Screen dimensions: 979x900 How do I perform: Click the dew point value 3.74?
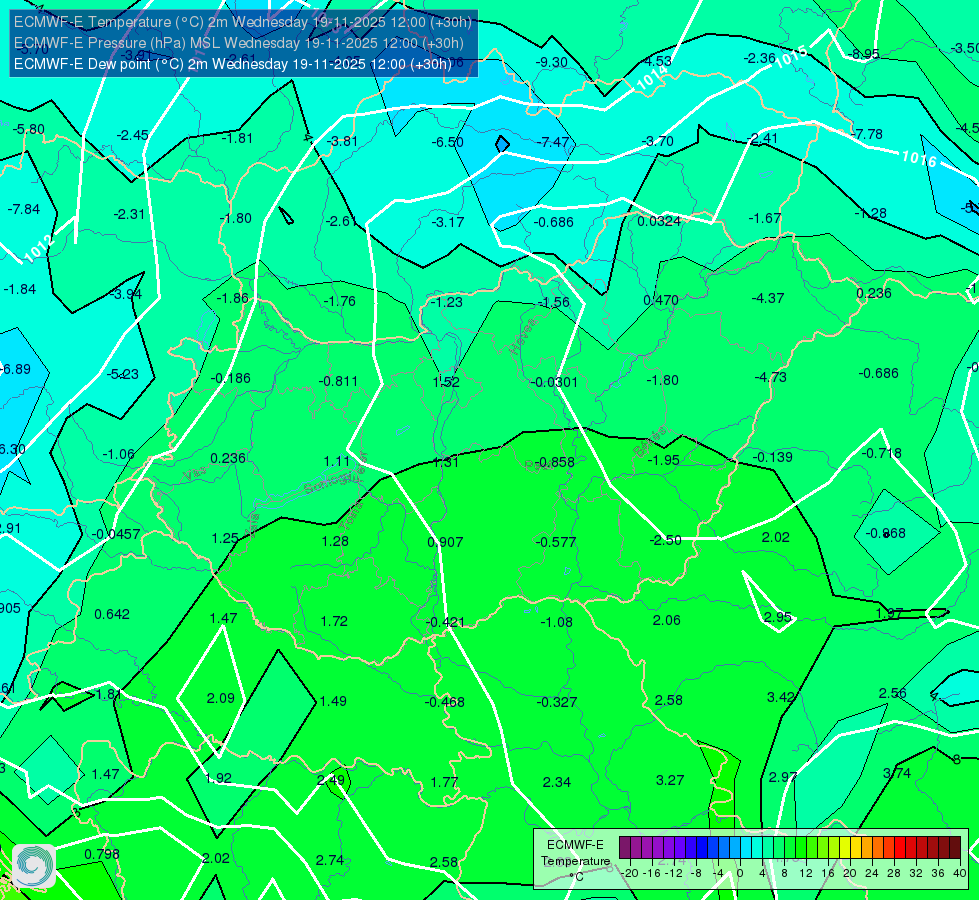pyautogui.click(x=897, y=773)
